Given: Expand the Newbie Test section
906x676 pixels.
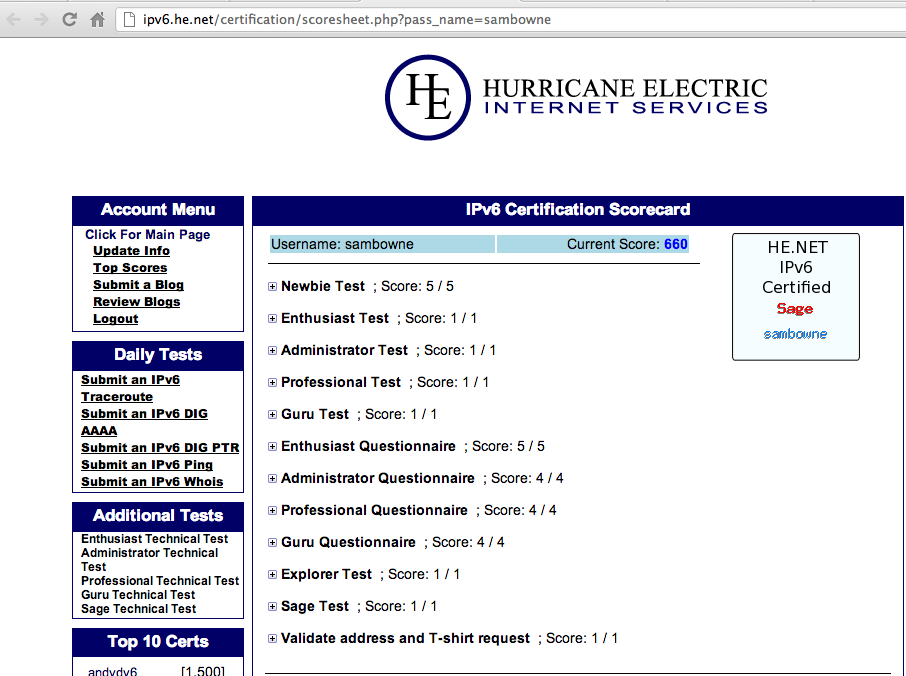Looking at the screenshot, I should pyautogui.click(x=272, y=287).
